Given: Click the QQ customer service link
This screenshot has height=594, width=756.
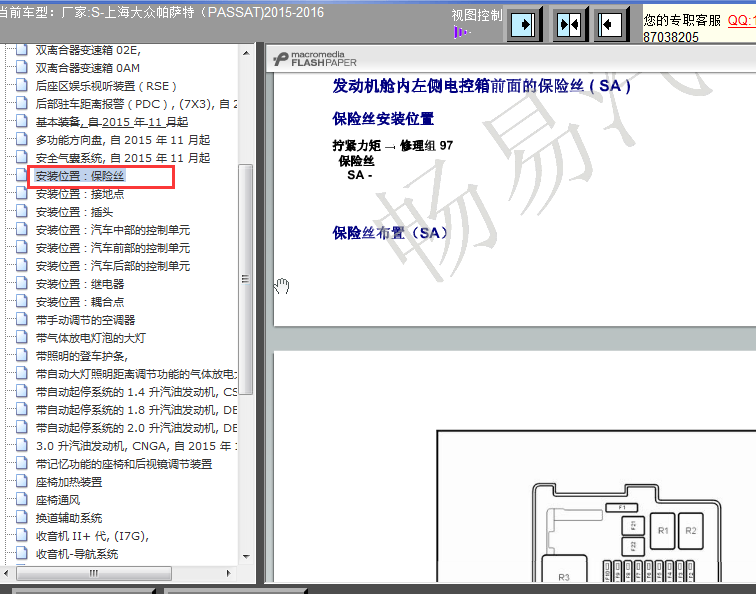Looking at the screenshot, I should pyautogui.click(x=742, y=20).
